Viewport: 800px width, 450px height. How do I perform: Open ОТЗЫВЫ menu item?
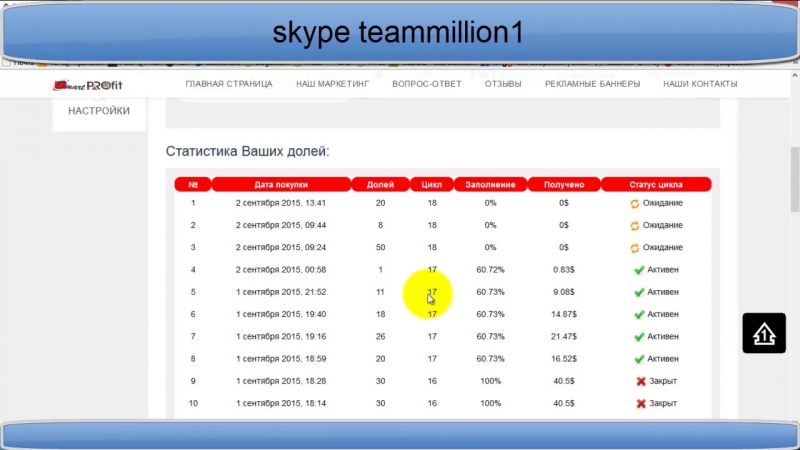[x=503, y=84]
